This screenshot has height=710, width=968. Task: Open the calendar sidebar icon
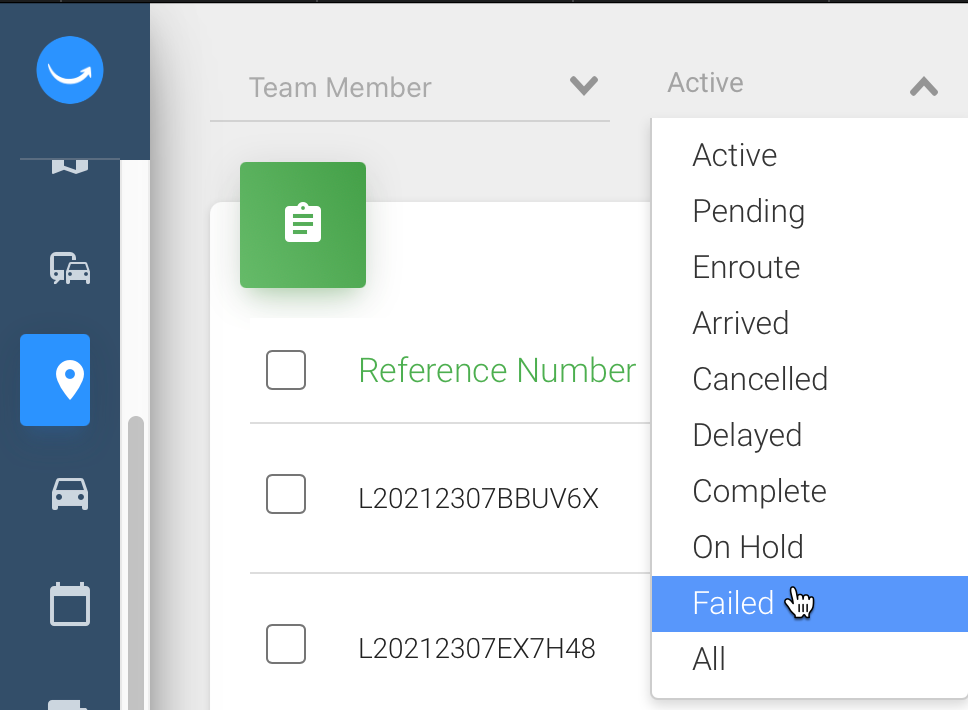click(x=70, y=604)
